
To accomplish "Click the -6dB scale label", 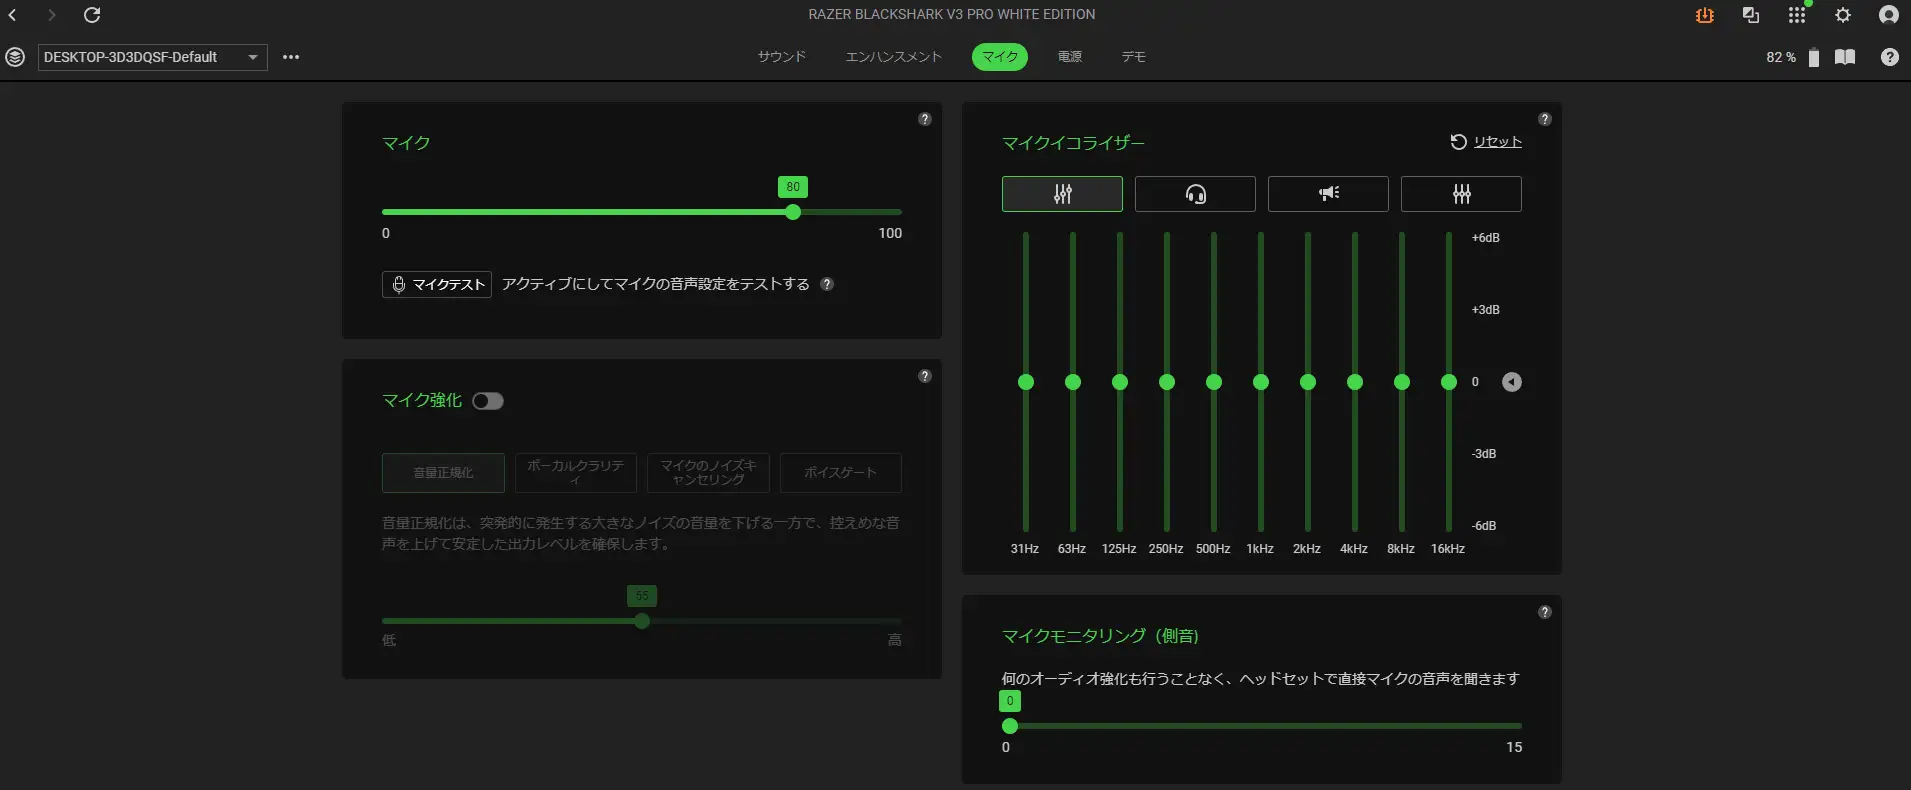I will tap(1484, 526).
